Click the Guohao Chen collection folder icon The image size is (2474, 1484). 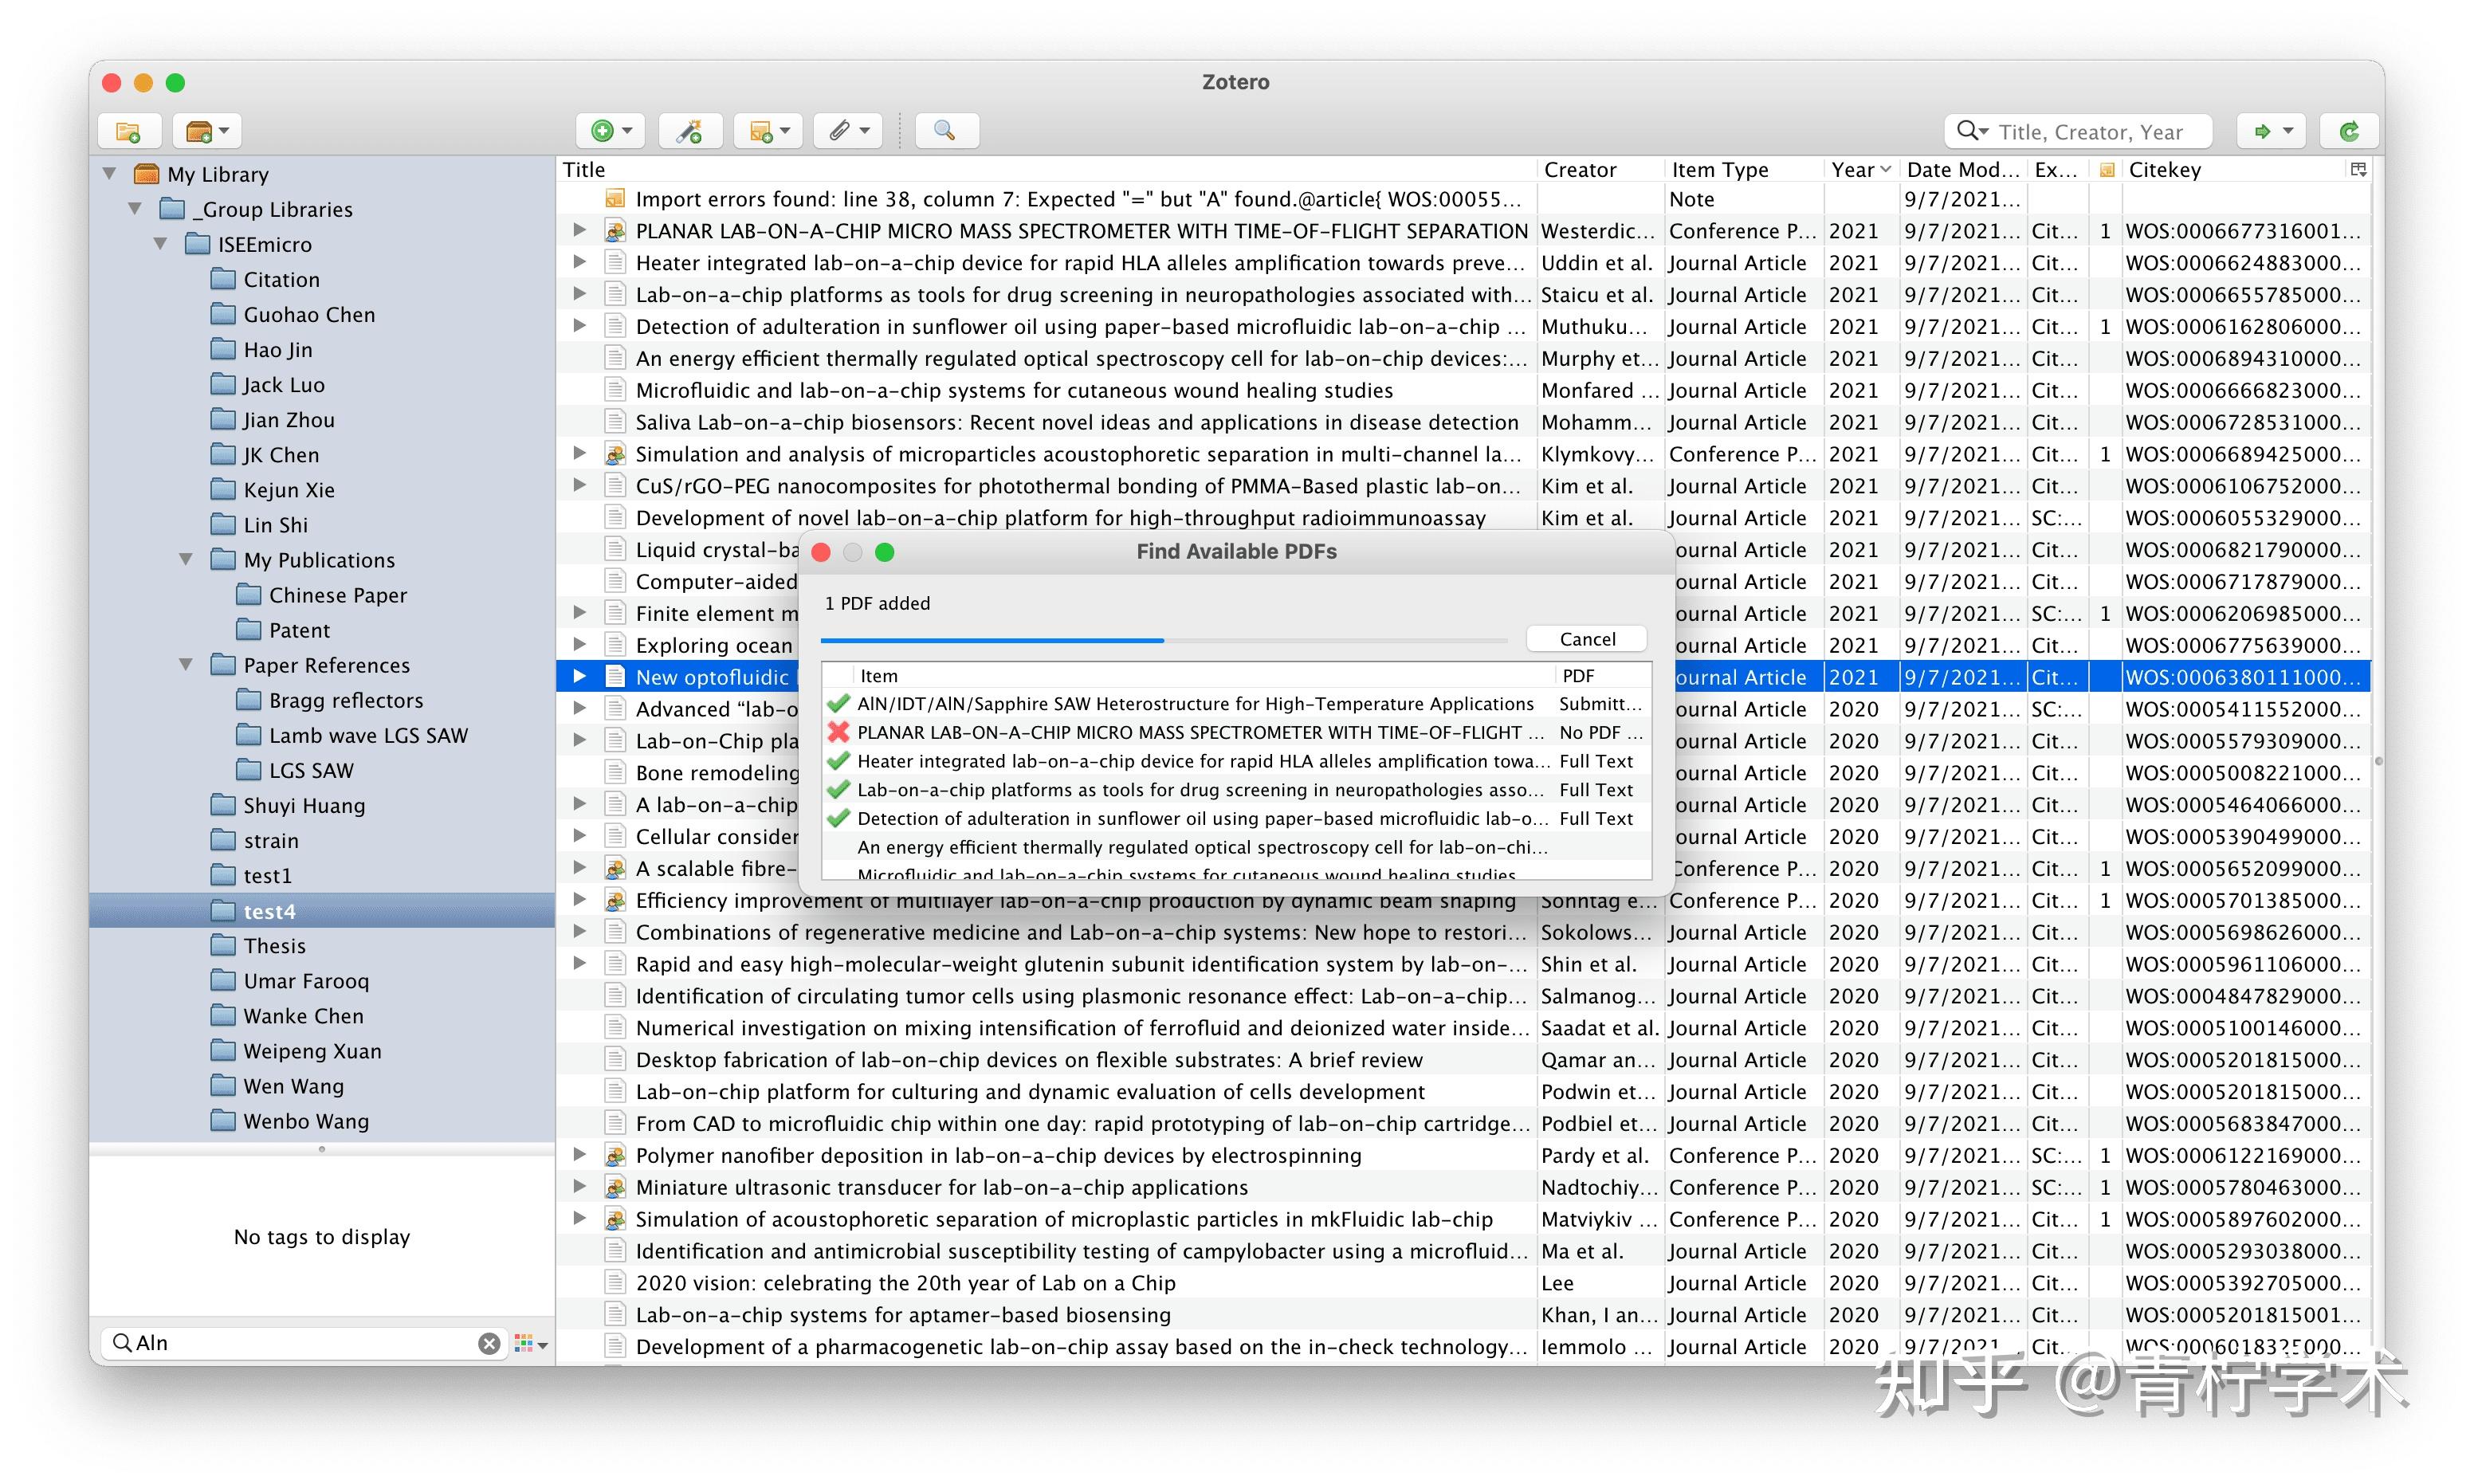223,314
